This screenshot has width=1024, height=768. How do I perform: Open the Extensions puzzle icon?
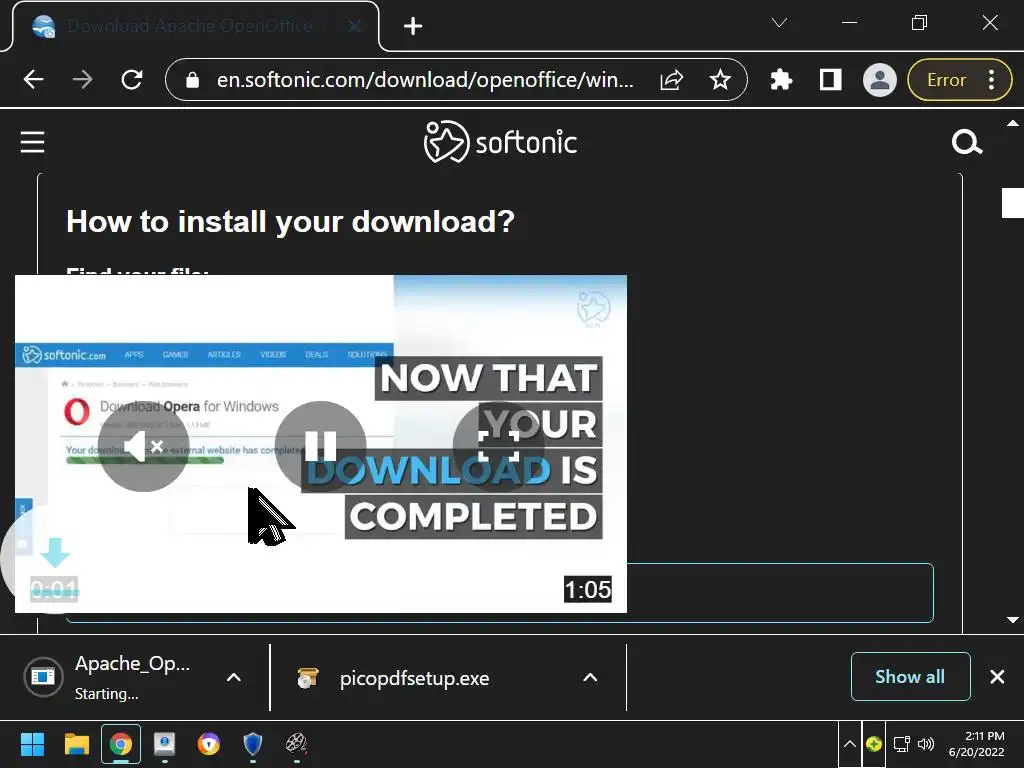click(x=781, y=80)
